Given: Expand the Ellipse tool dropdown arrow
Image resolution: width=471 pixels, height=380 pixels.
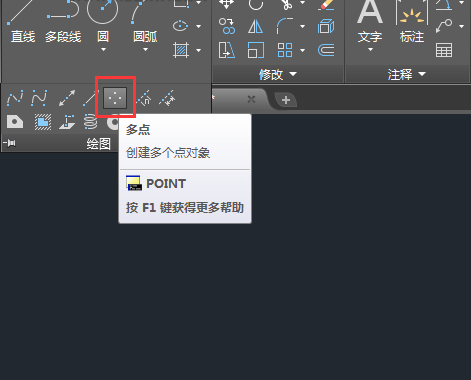Looking at the screenshot, I should pos(199,26).
